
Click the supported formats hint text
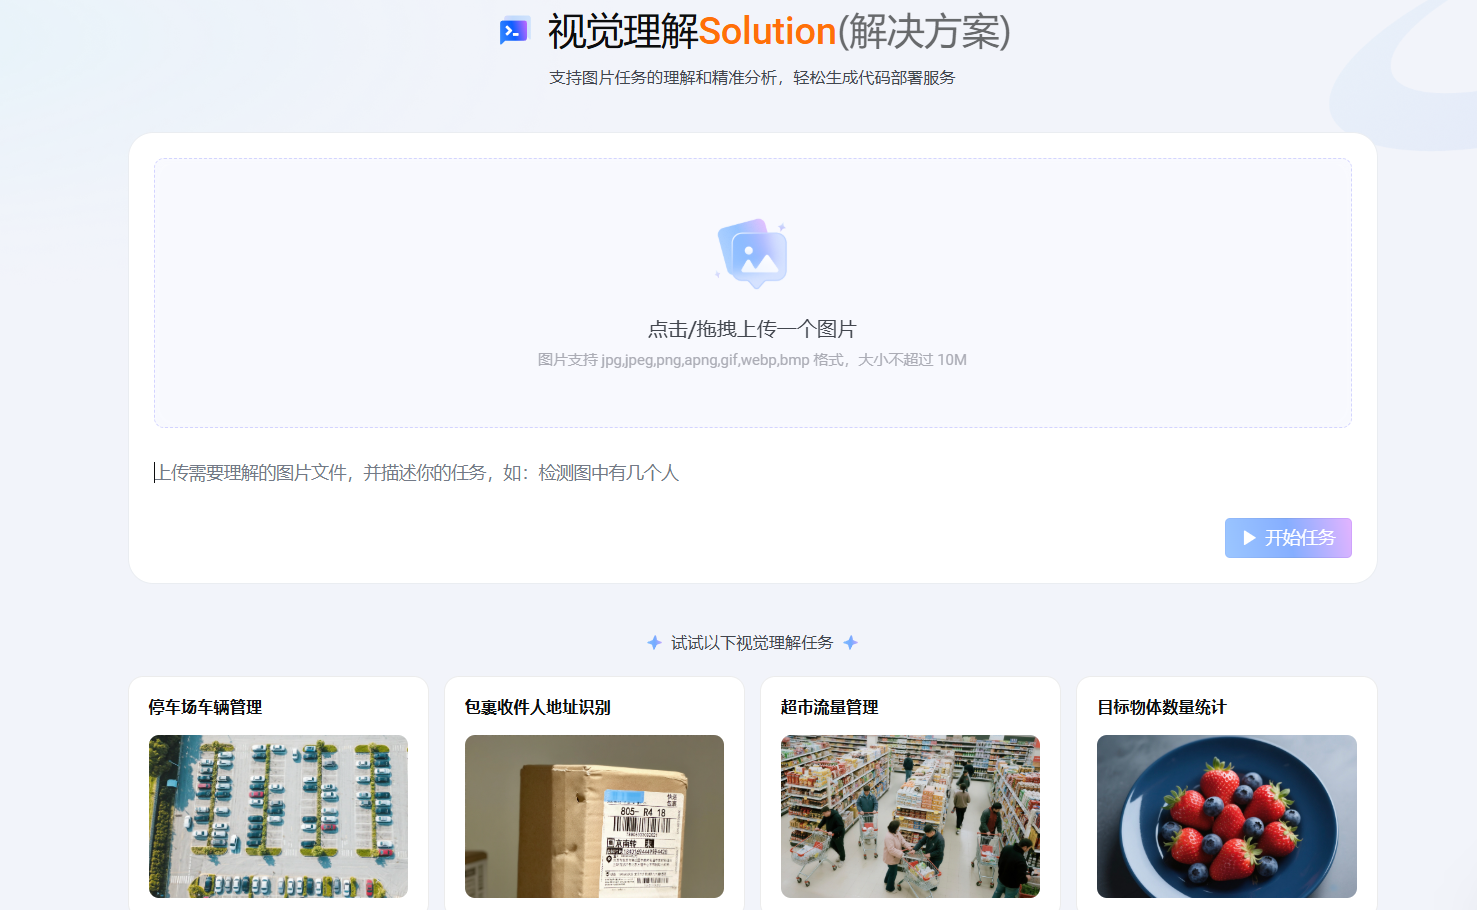point(752,360)
